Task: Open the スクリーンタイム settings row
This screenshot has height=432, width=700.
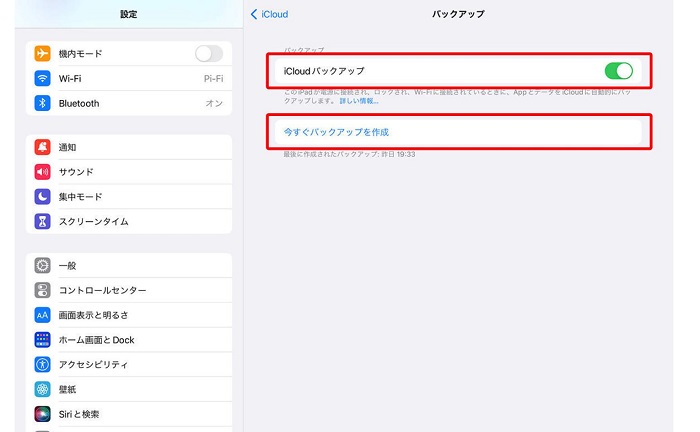Action: click(x=129, y=221)
